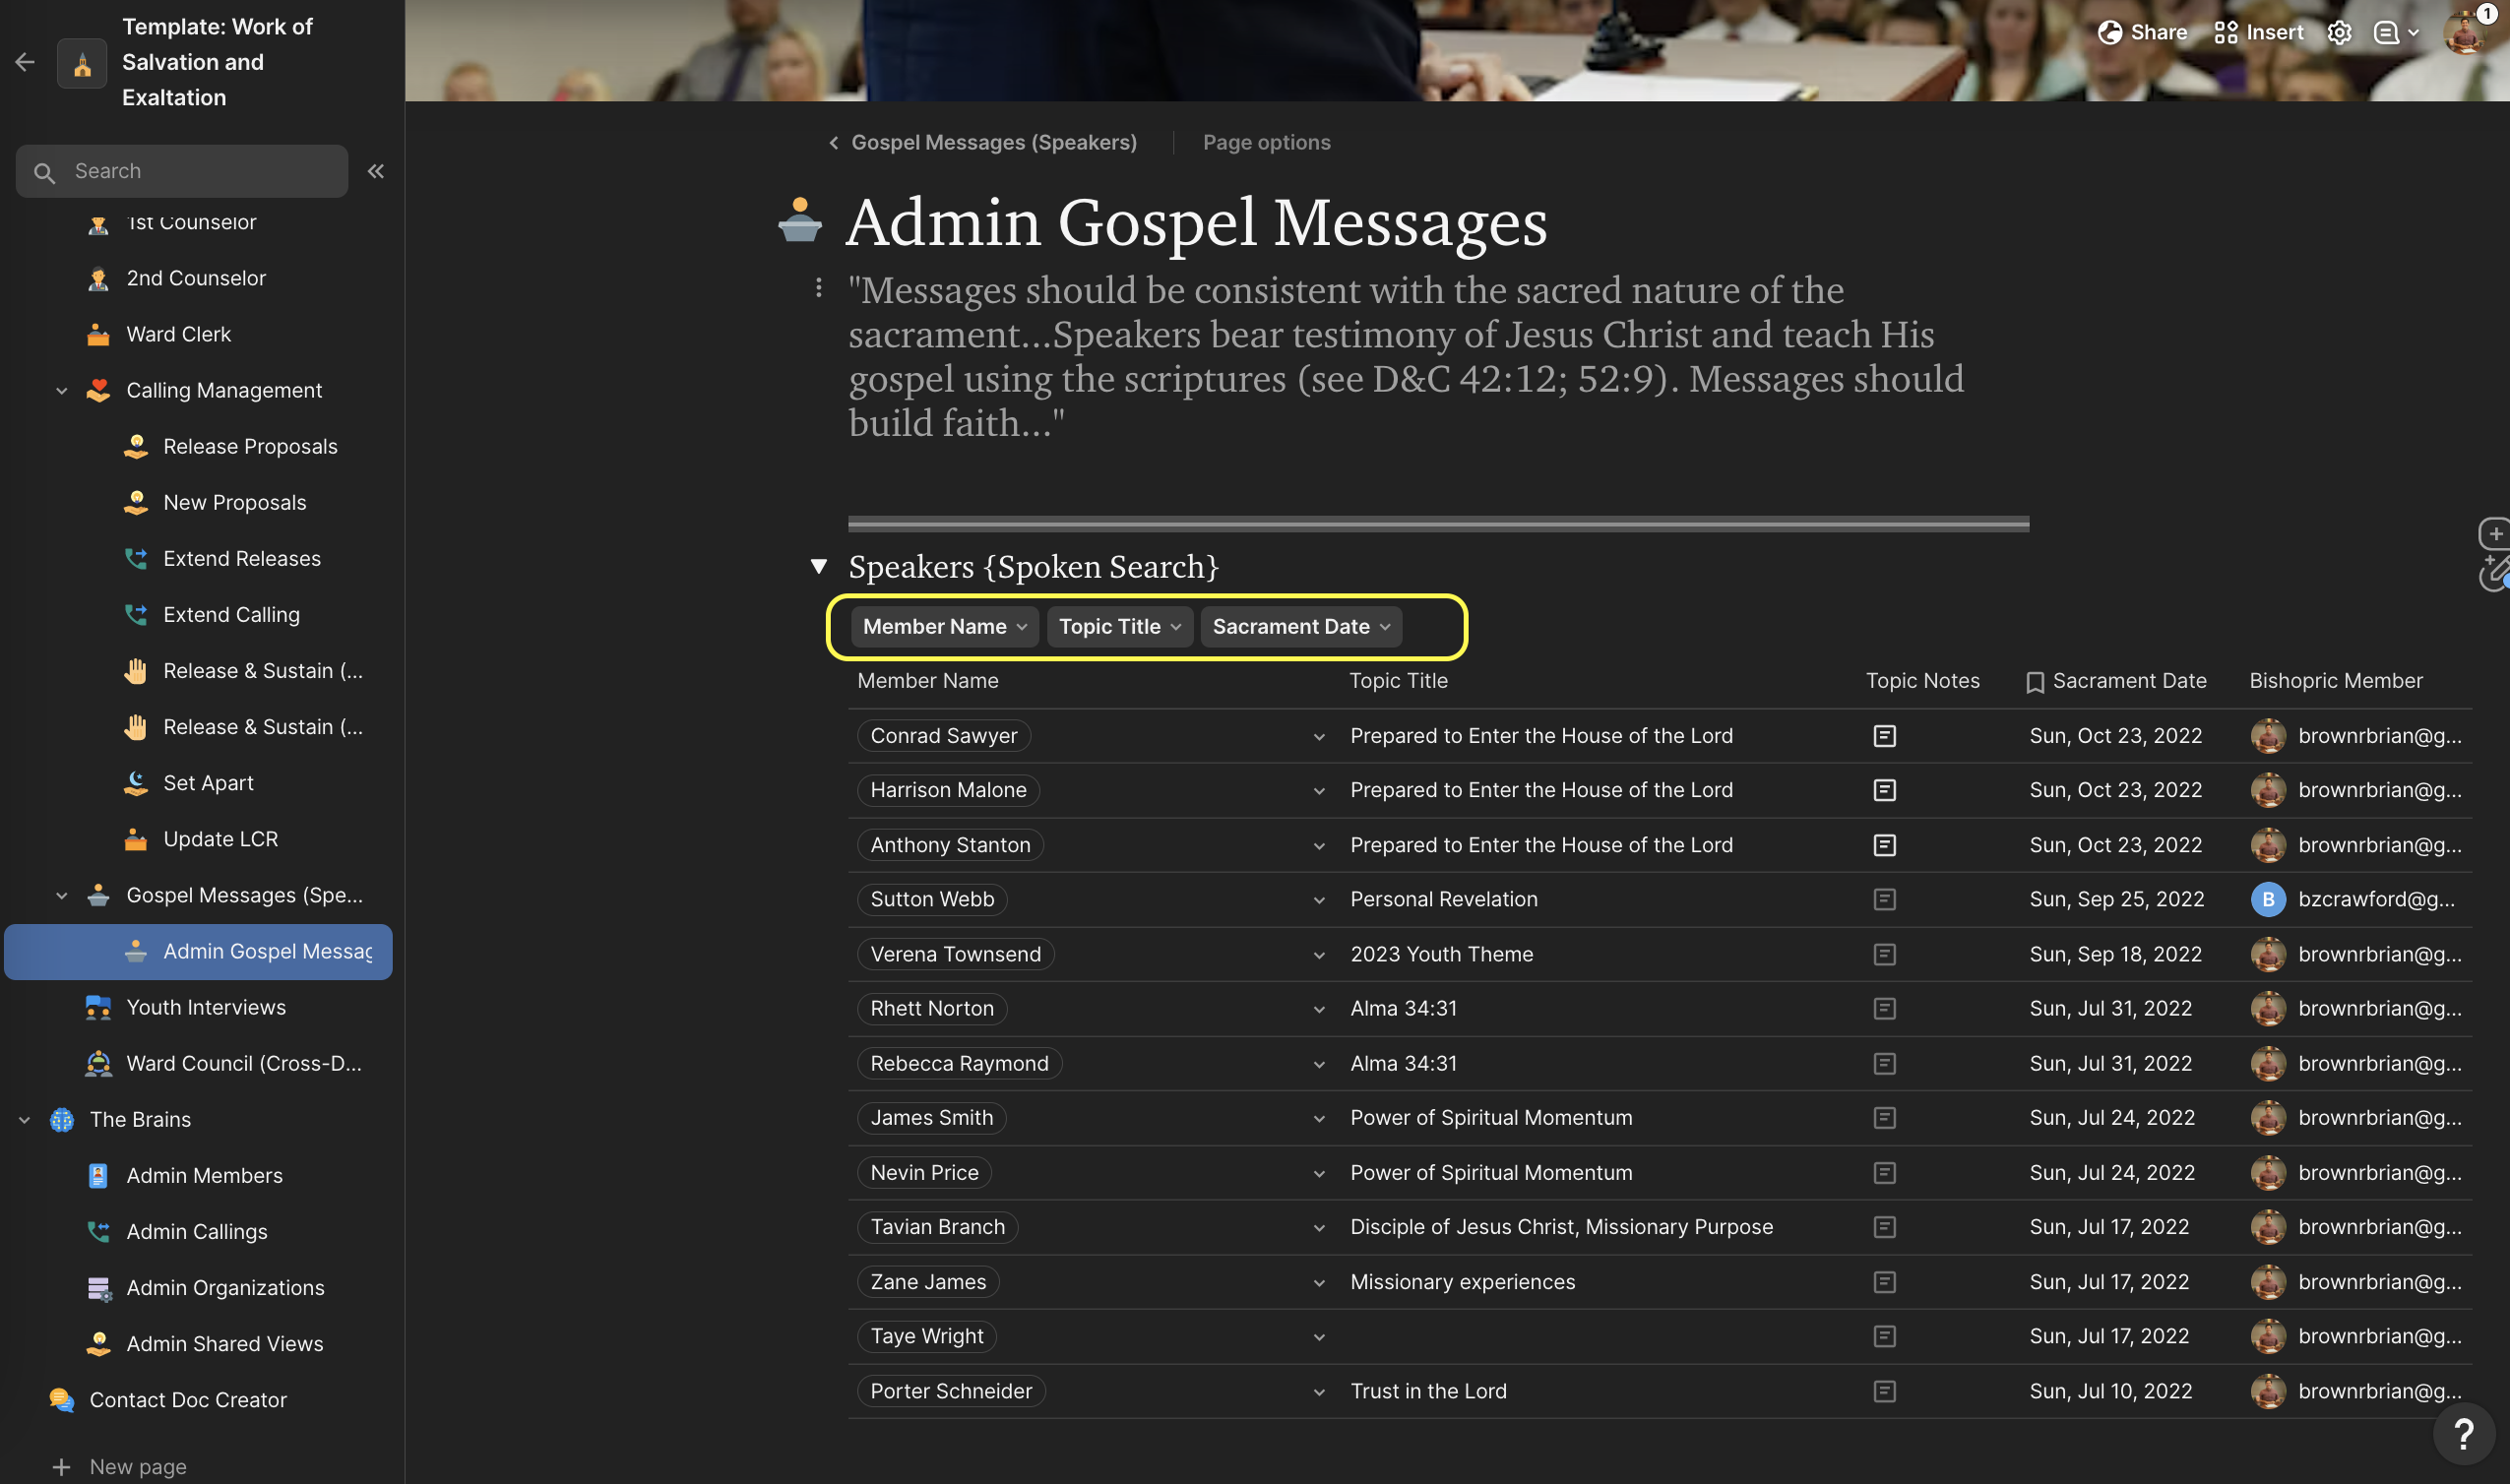2510x1484 pixels.
Task: Collapse The Brains section in sidebar
Action: point(25,1120)
